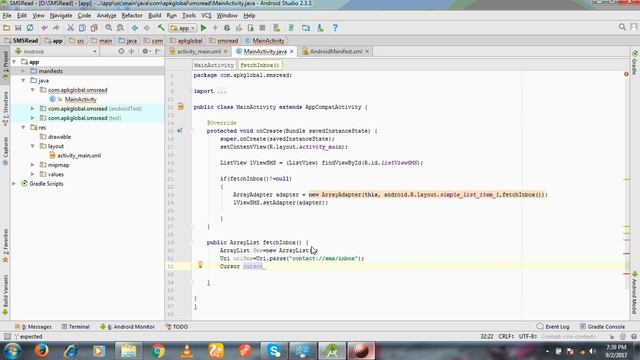Open the app run configuration dropdown

[183, 28]
